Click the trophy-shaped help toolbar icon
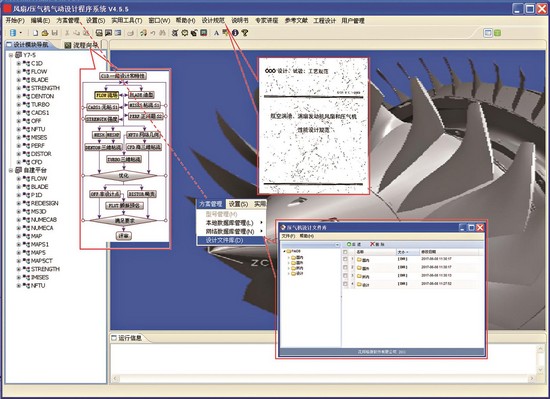Screen dimensions: 550x399 tap(245, 33)
